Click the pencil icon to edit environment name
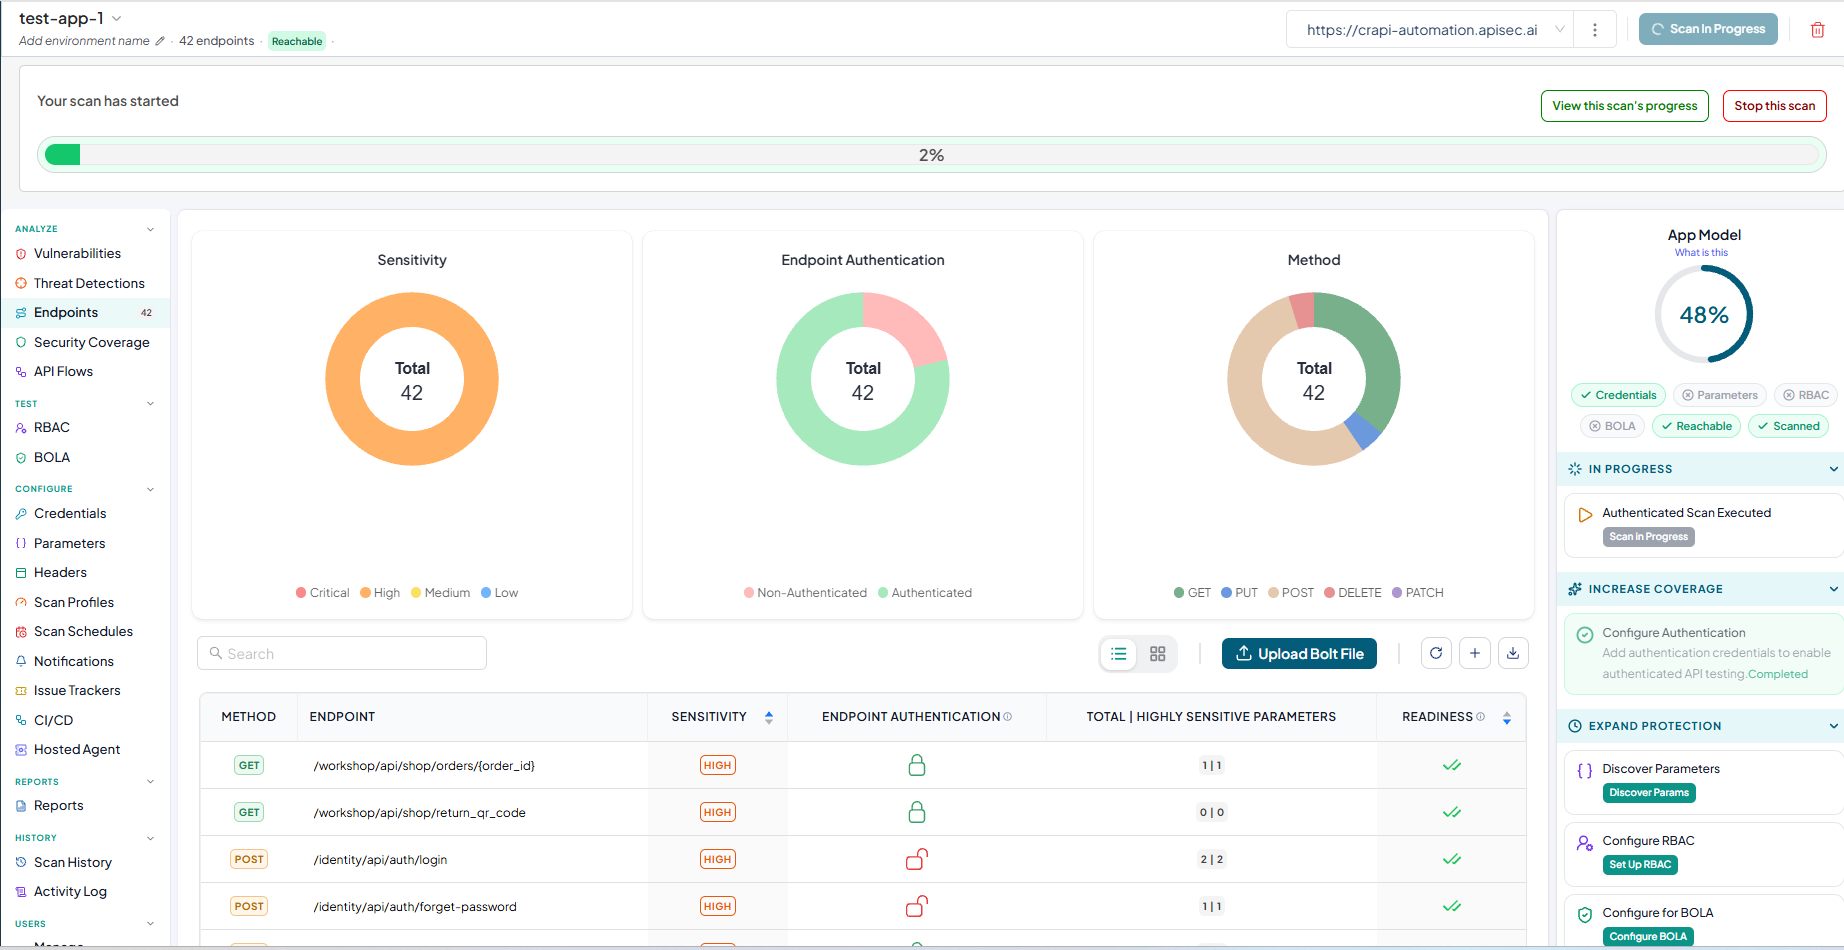Image resolution: width=1844 pixels, height=950 pixels. (x=160, y=41)
